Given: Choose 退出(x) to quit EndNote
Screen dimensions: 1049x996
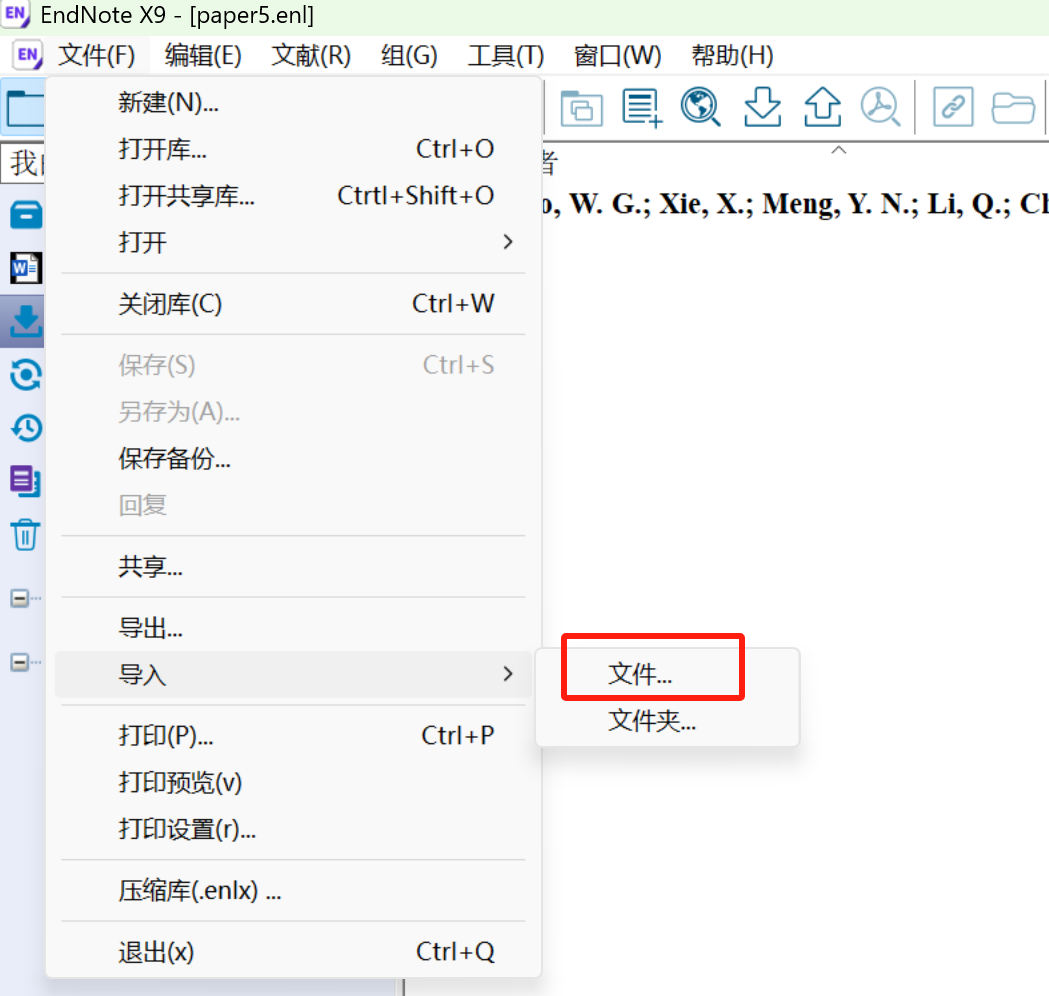Looking at the screenshot, I should point(293,952).
